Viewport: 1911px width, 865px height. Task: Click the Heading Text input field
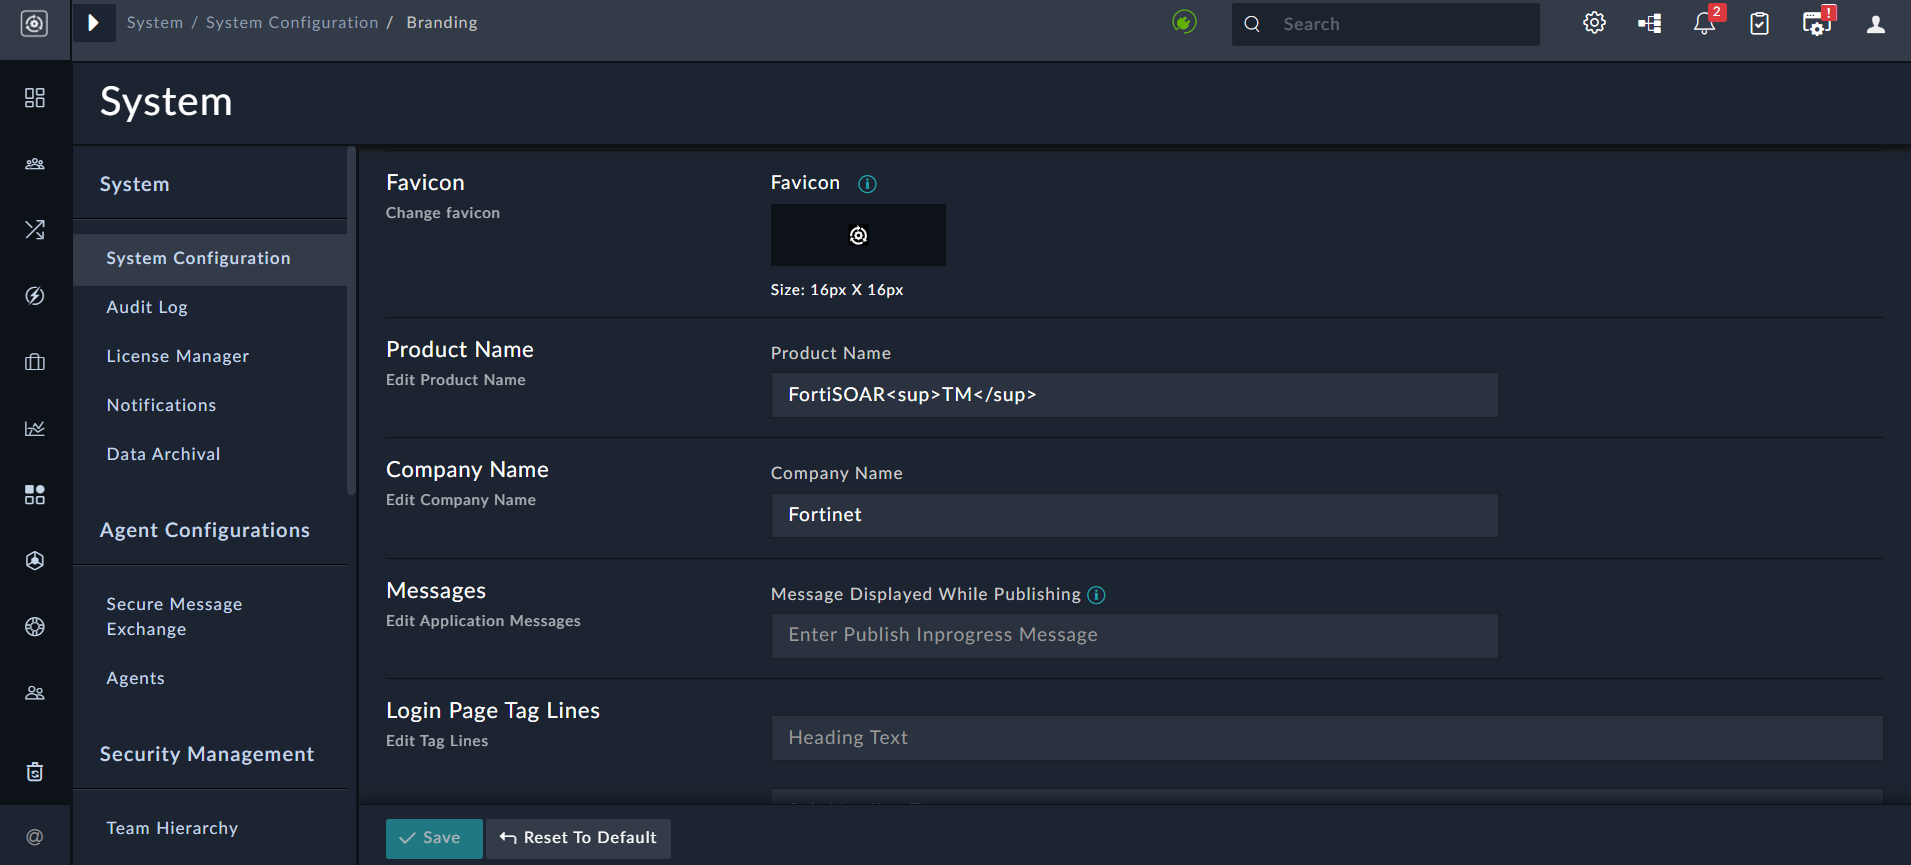[1326, 738]
